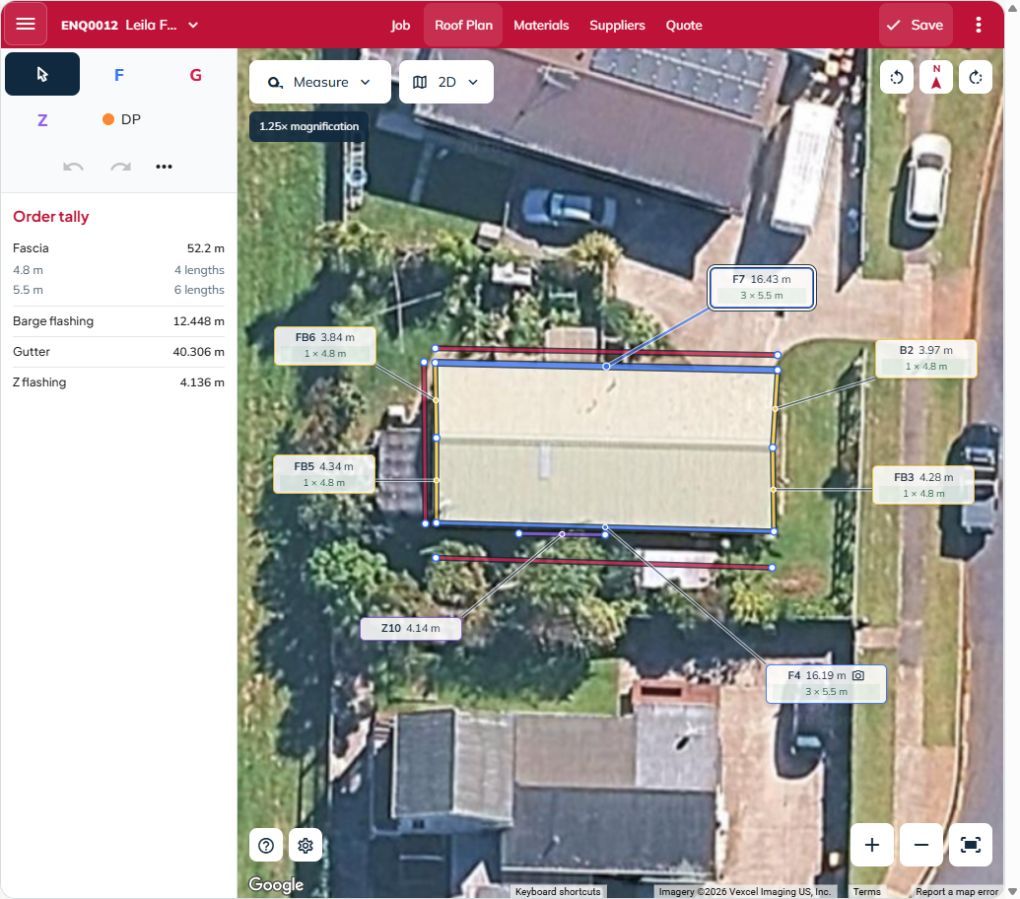Screen dimensions: 1020x899
Task: Save the roof plan
Action: coord(915,25)
